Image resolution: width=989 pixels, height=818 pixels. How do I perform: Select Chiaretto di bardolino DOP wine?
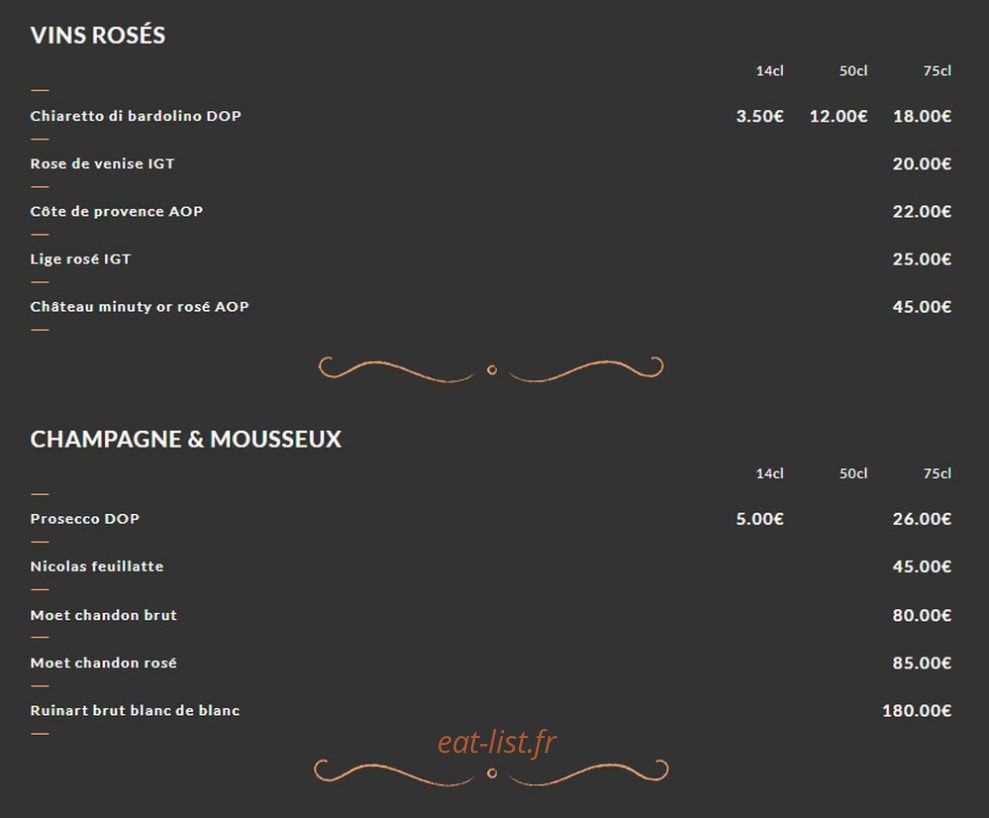(x=136, y=116)
